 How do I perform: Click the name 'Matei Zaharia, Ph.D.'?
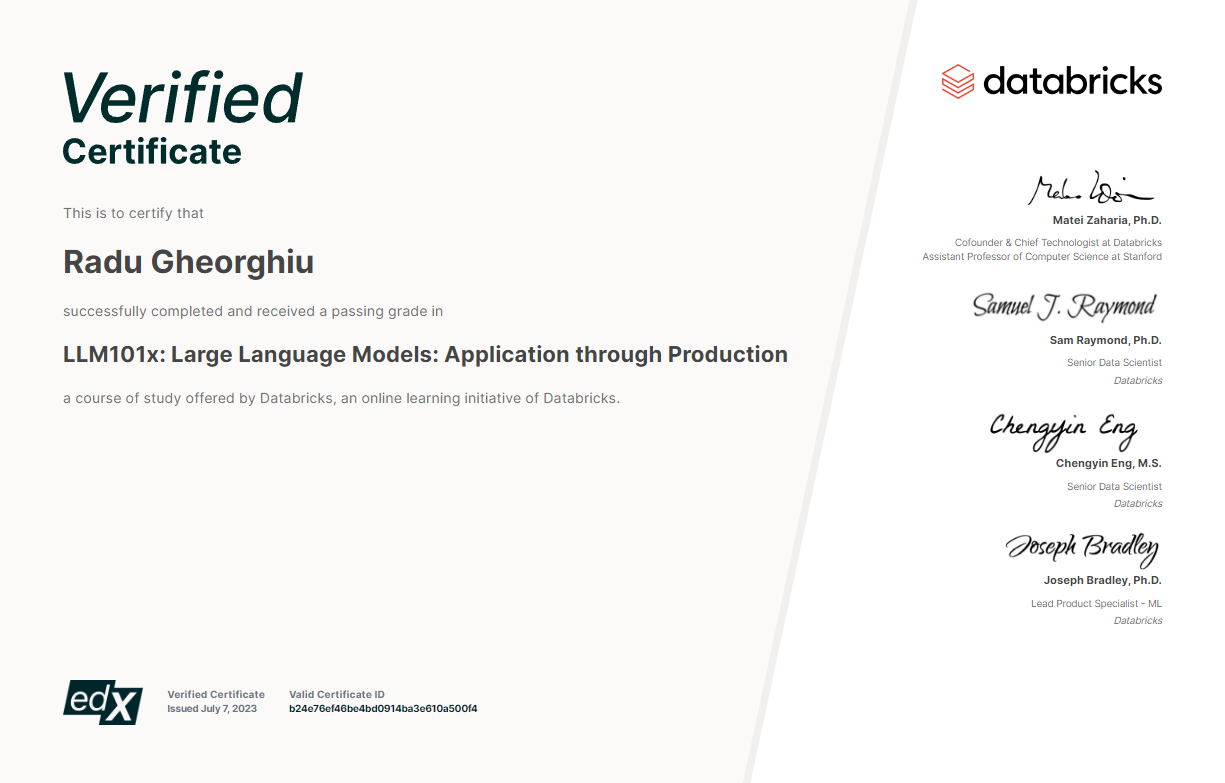(x=1107, y=220)
